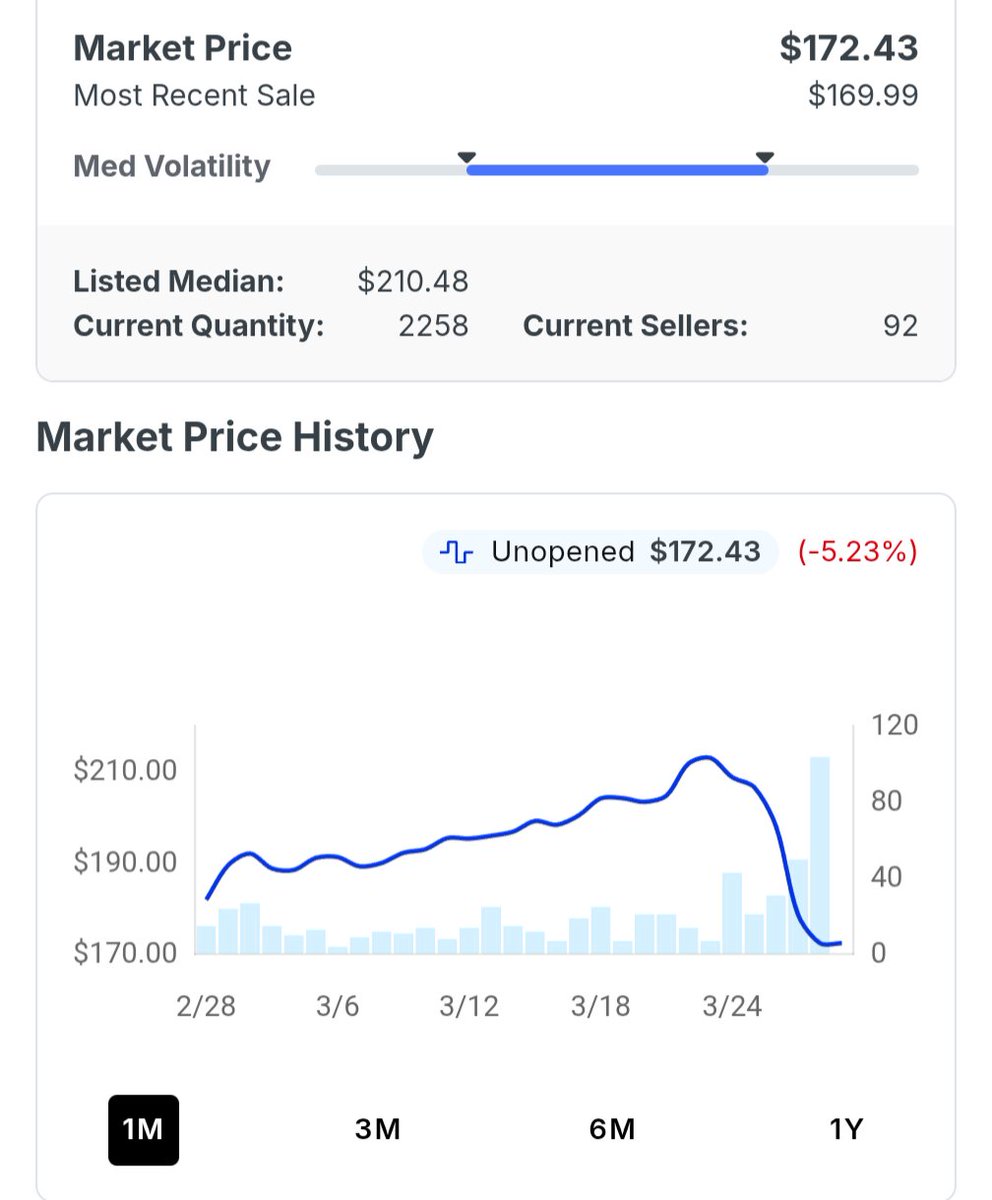This screenshot has width=992, height=1200.
Task: Tap the Listed Median $210.48 value
Action: pos(413,282)
